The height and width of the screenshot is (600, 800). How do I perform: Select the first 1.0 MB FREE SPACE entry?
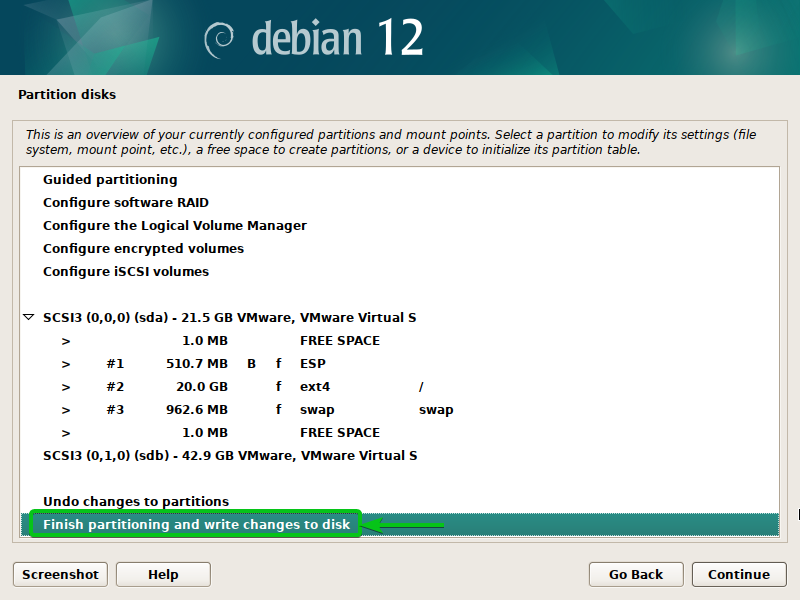340,341
